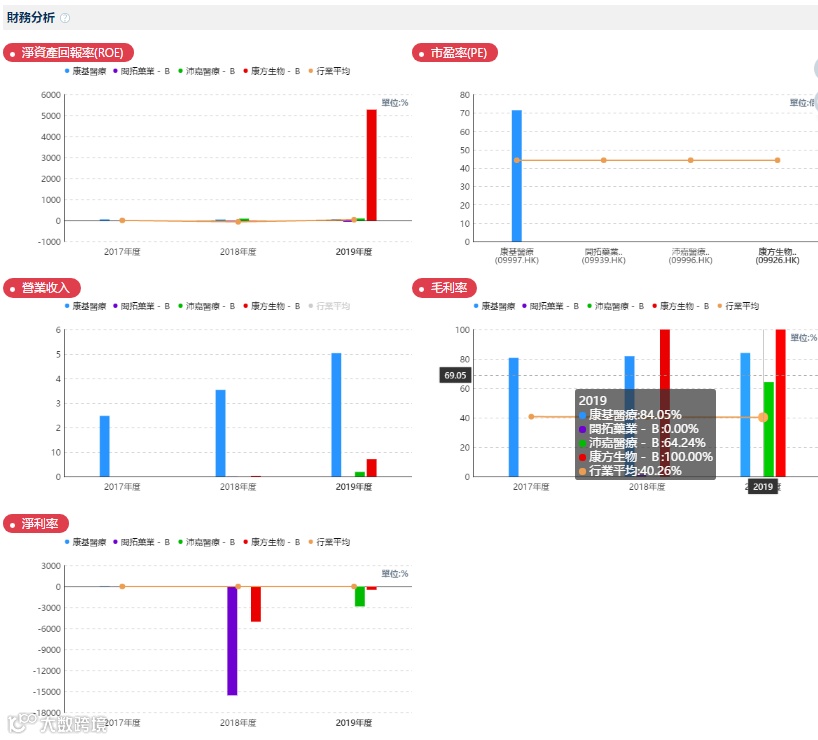Toggle 康基醫療 legend in 營業收入 chart
Screen dimensions: 818x740
85,306
